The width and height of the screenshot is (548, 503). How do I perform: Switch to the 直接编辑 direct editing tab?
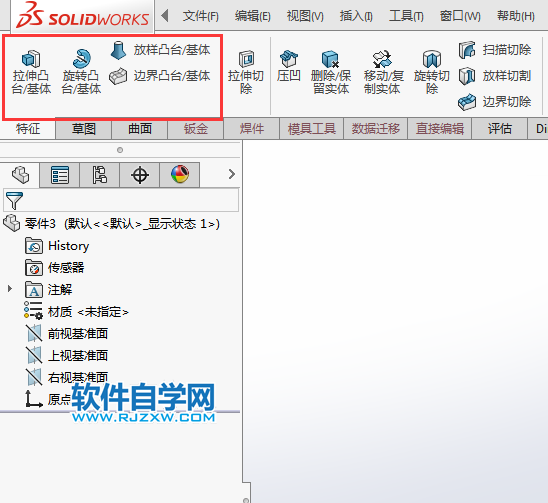coord(440,129)
